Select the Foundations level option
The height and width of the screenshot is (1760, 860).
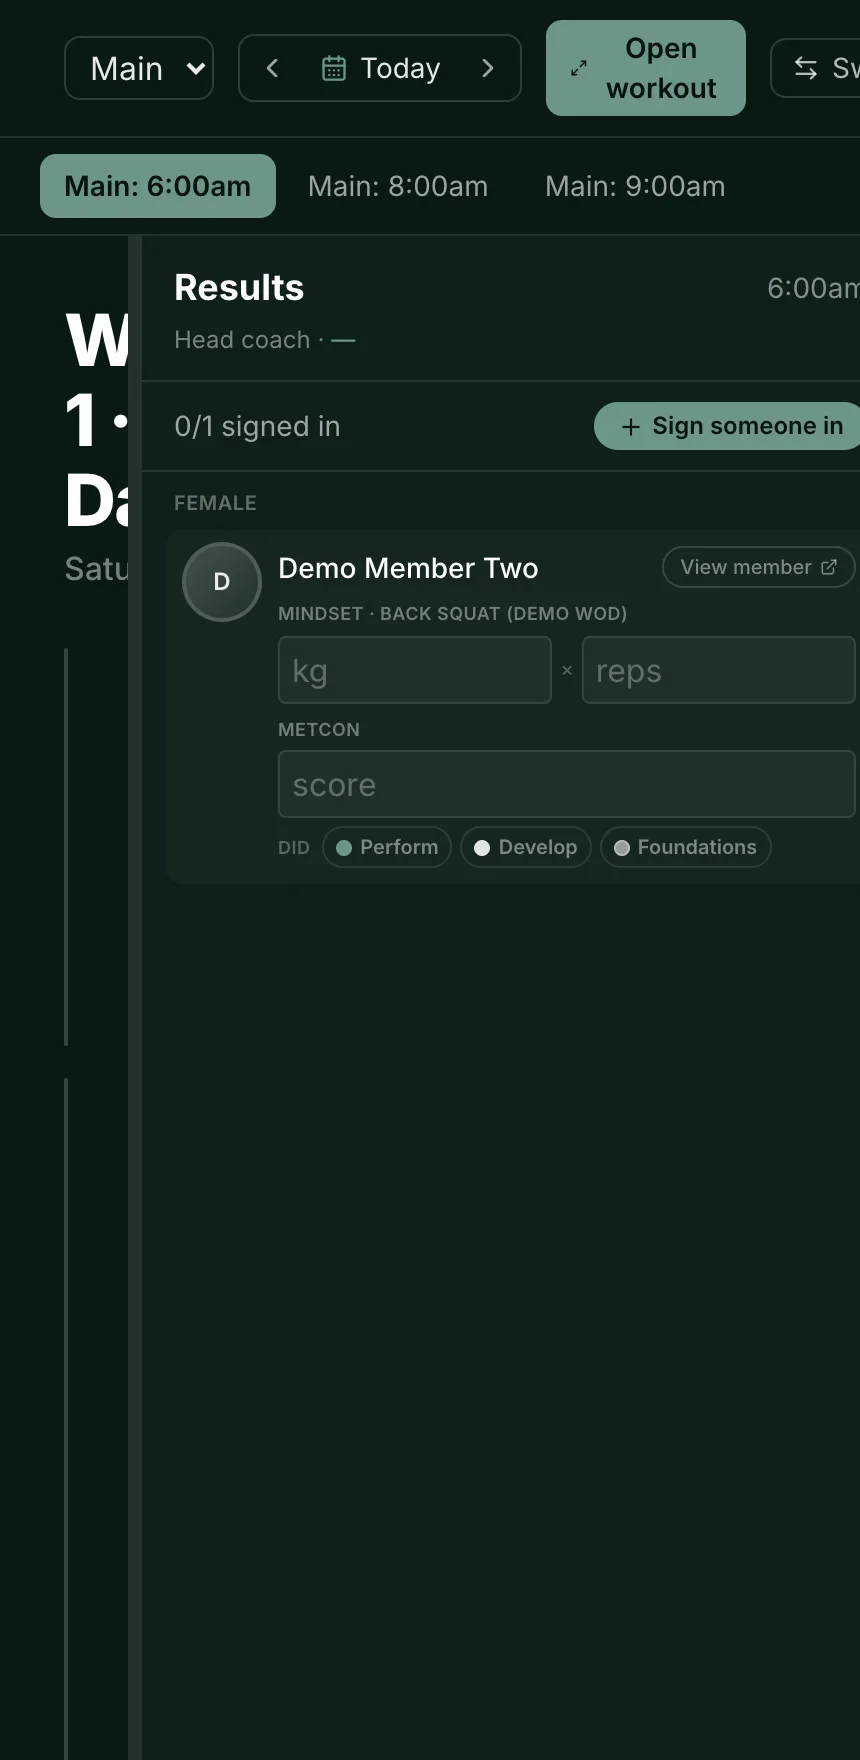click(686, 847)
